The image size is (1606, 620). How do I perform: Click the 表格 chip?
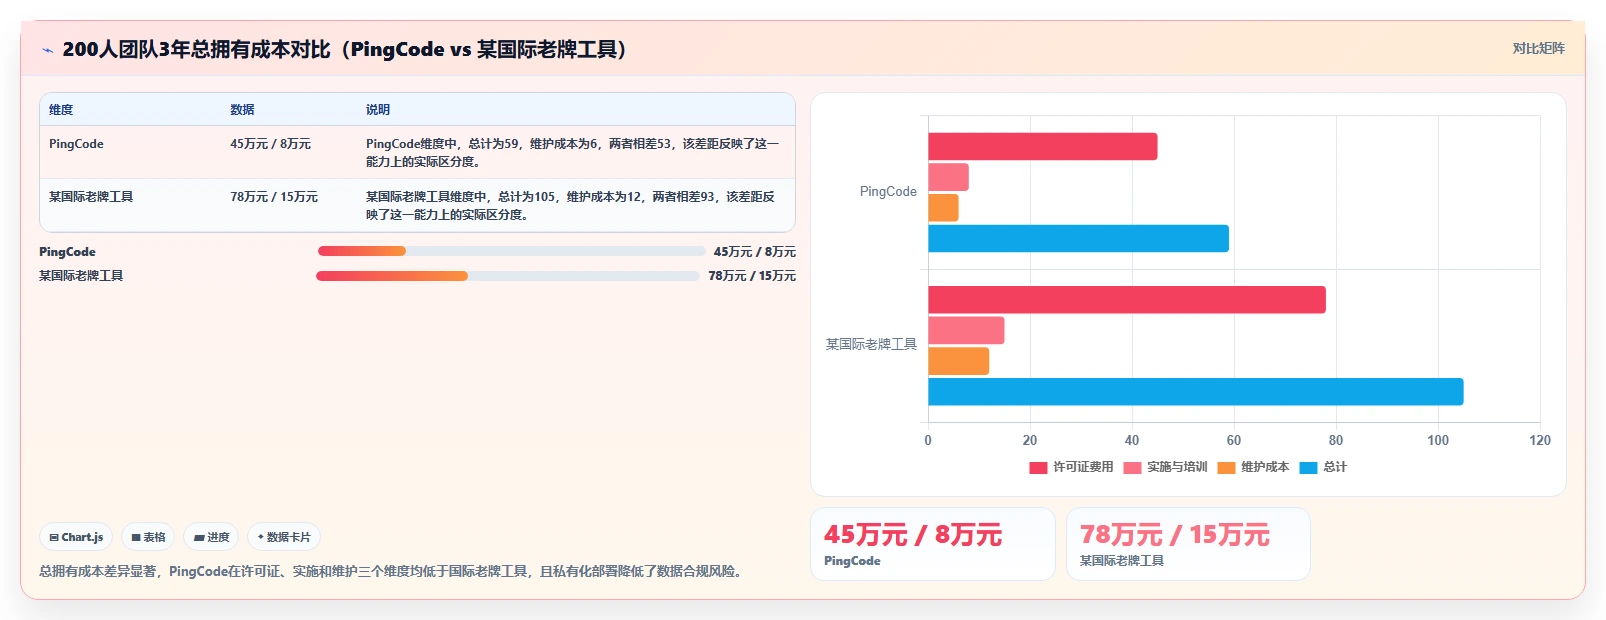click(148, 537)
